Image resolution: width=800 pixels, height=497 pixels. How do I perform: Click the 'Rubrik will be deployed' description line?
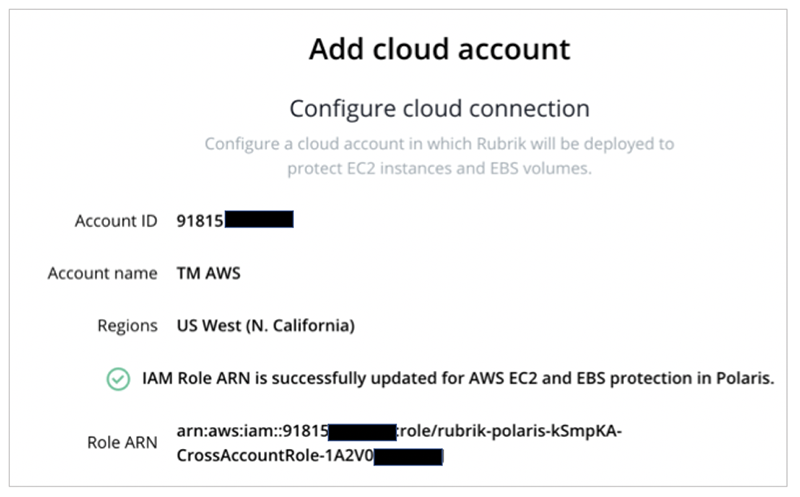tap(439, 144)
